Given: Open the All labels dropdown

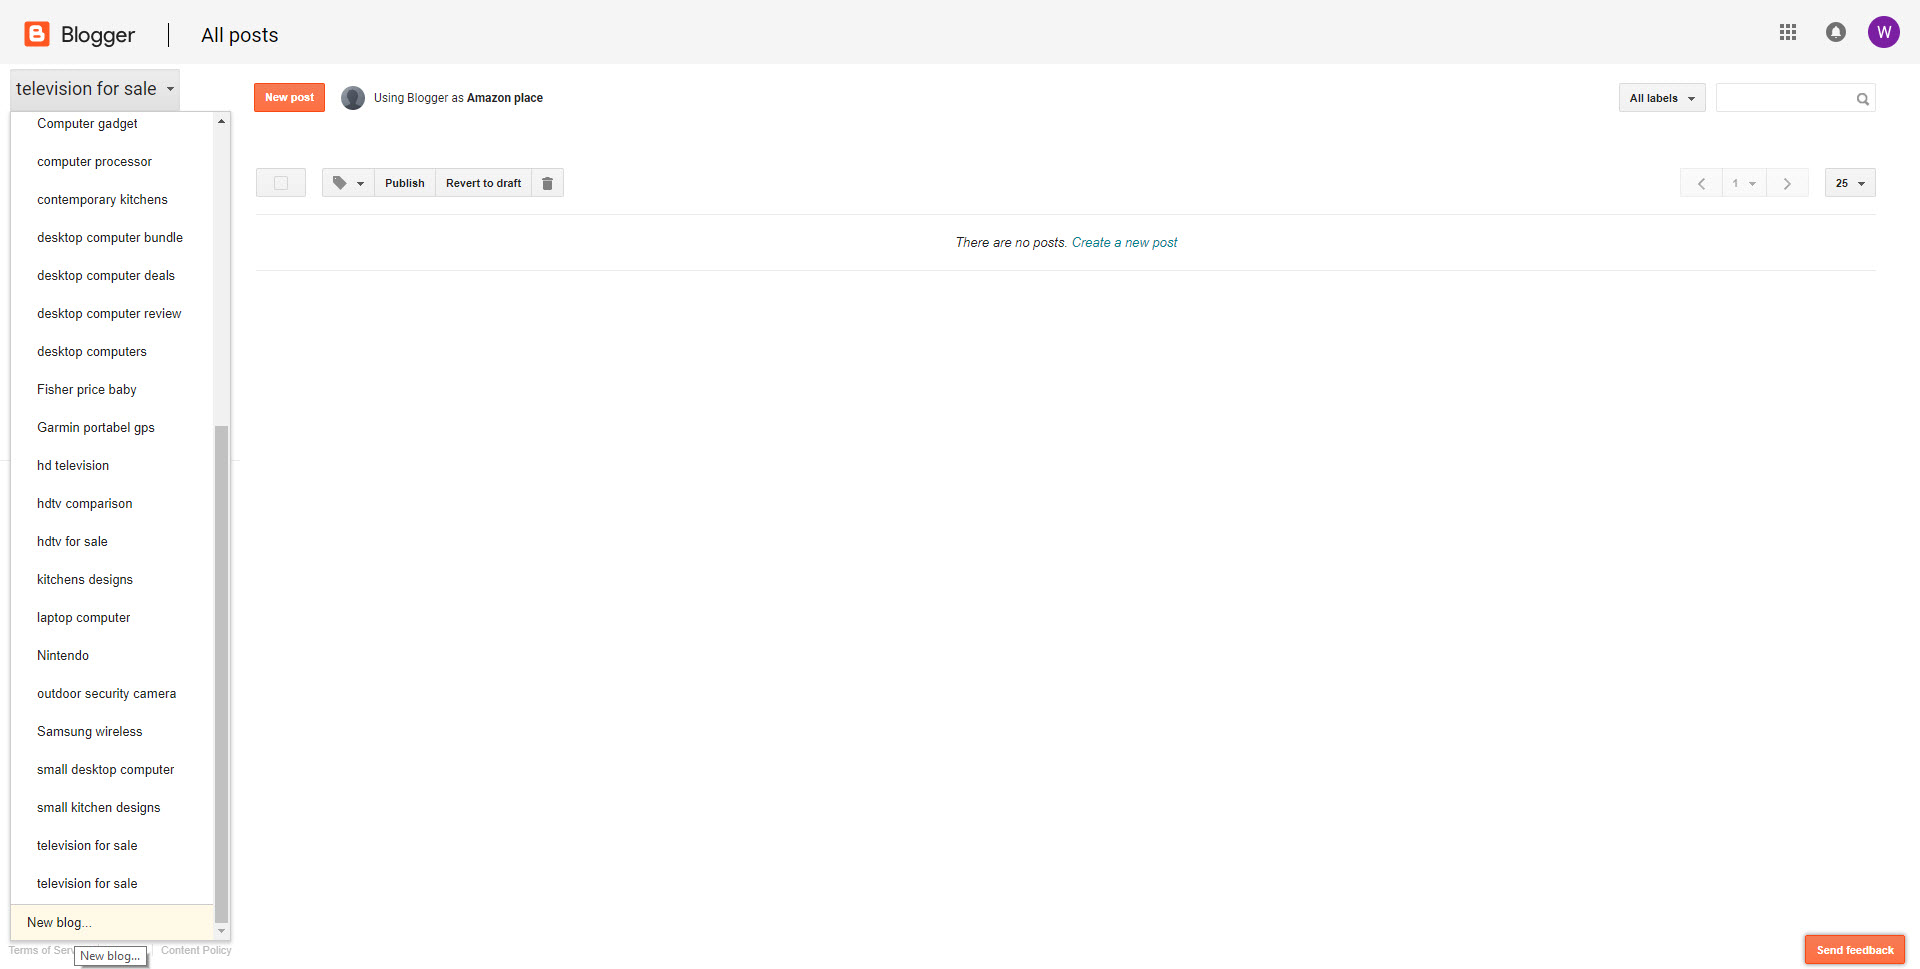Looking at the screenshot, I should [x=1661, y=98].
